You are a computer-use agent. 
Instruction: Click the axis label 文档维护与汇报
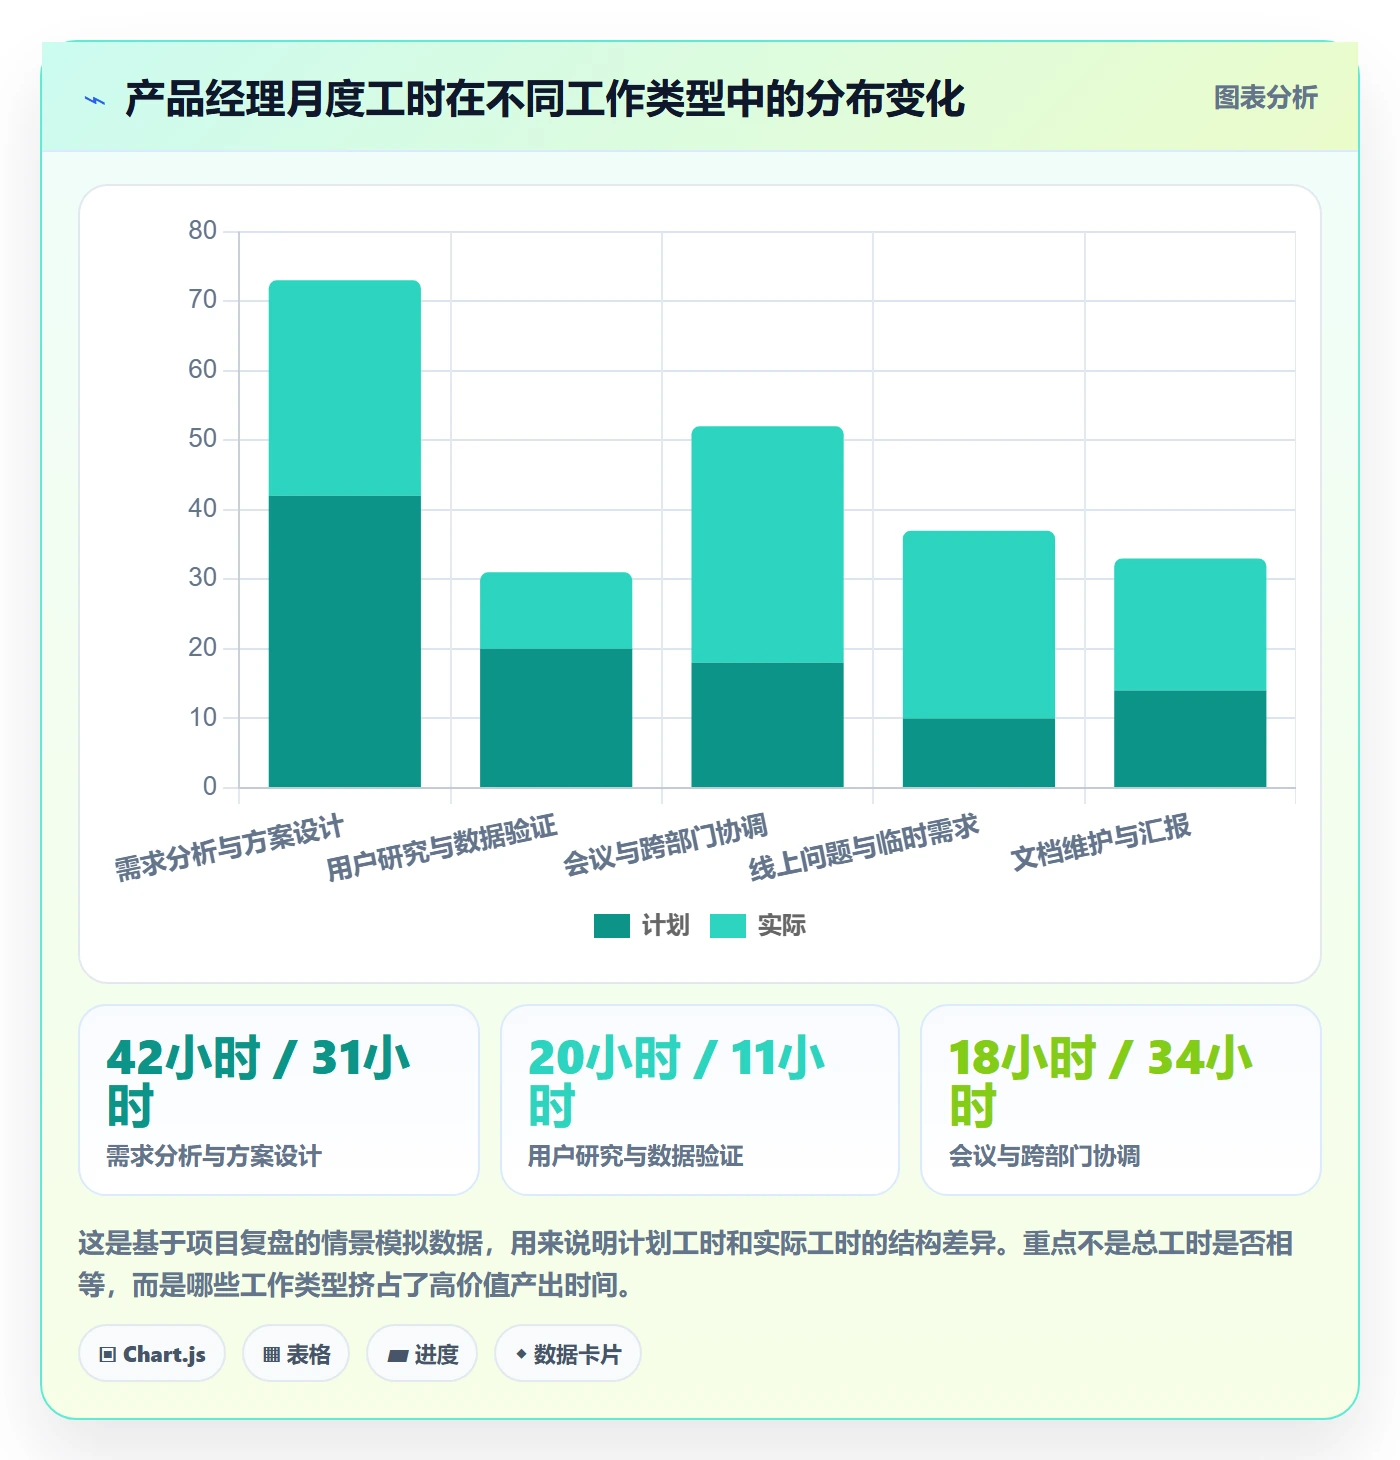tap(1101, 842)
